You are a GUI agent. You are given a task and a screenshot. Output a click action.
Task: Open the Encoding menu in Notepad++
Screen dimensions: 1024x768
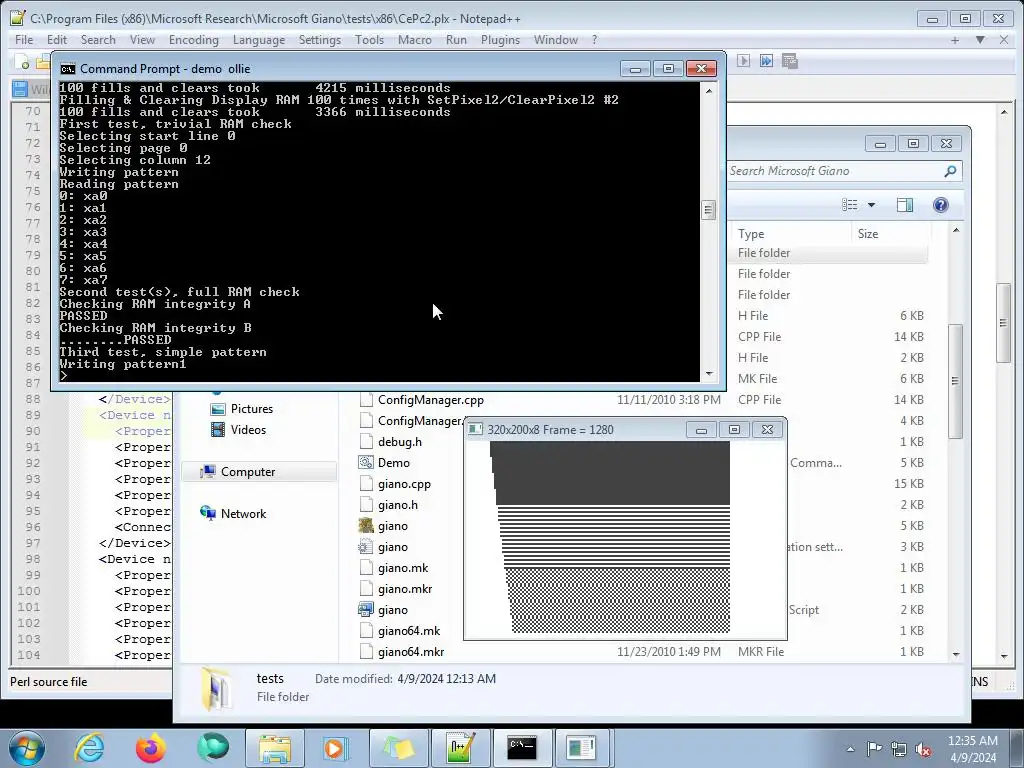click(194, 40)
